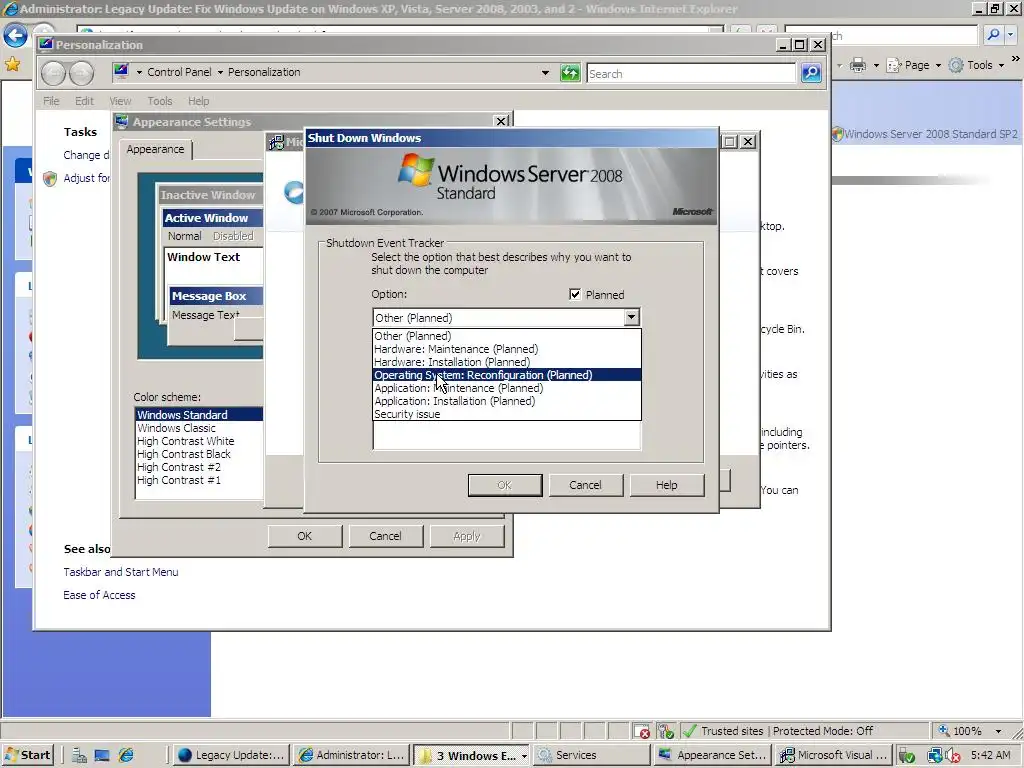Image resolution: width=1024 pixels, height=768 pixels.
Task: Click the Internet Explorer search magnifier button
Action: [993, 35]
